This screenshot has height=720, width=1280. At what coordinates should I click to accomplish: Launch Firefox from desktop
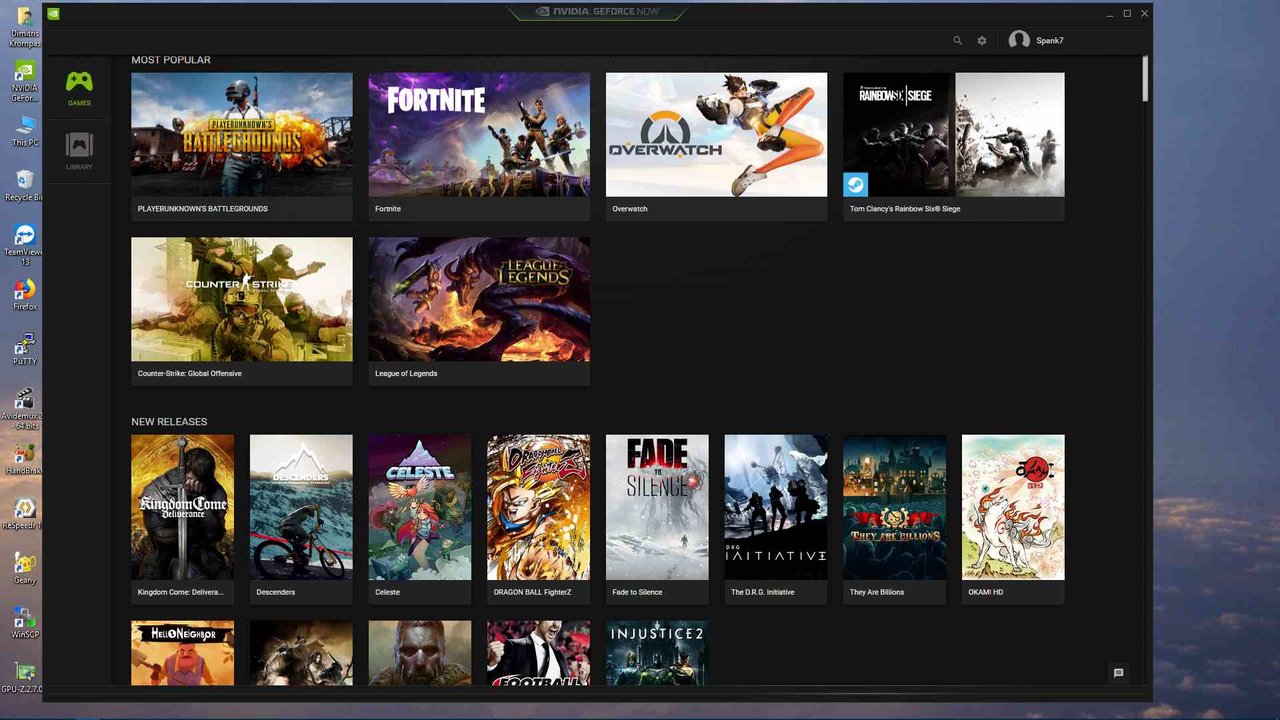tap(25, 295)
